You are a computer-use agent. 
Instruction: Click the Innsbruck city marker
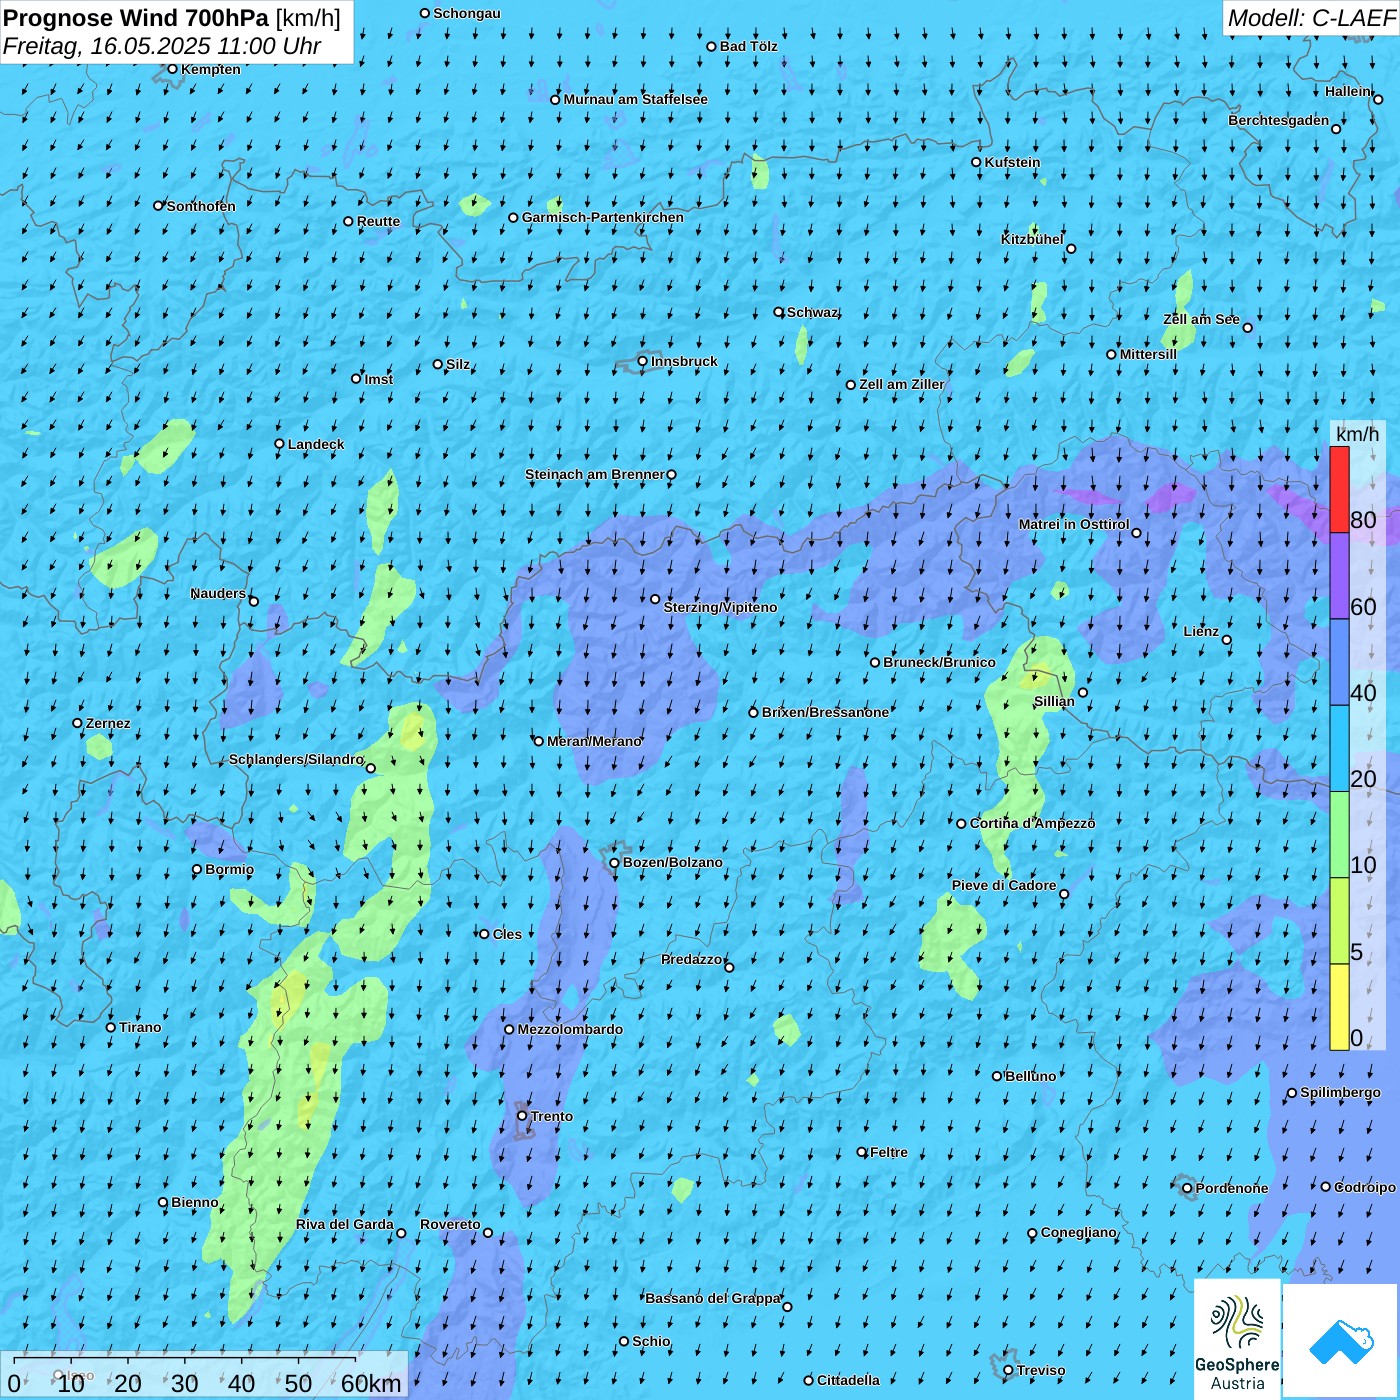(643, 361)
